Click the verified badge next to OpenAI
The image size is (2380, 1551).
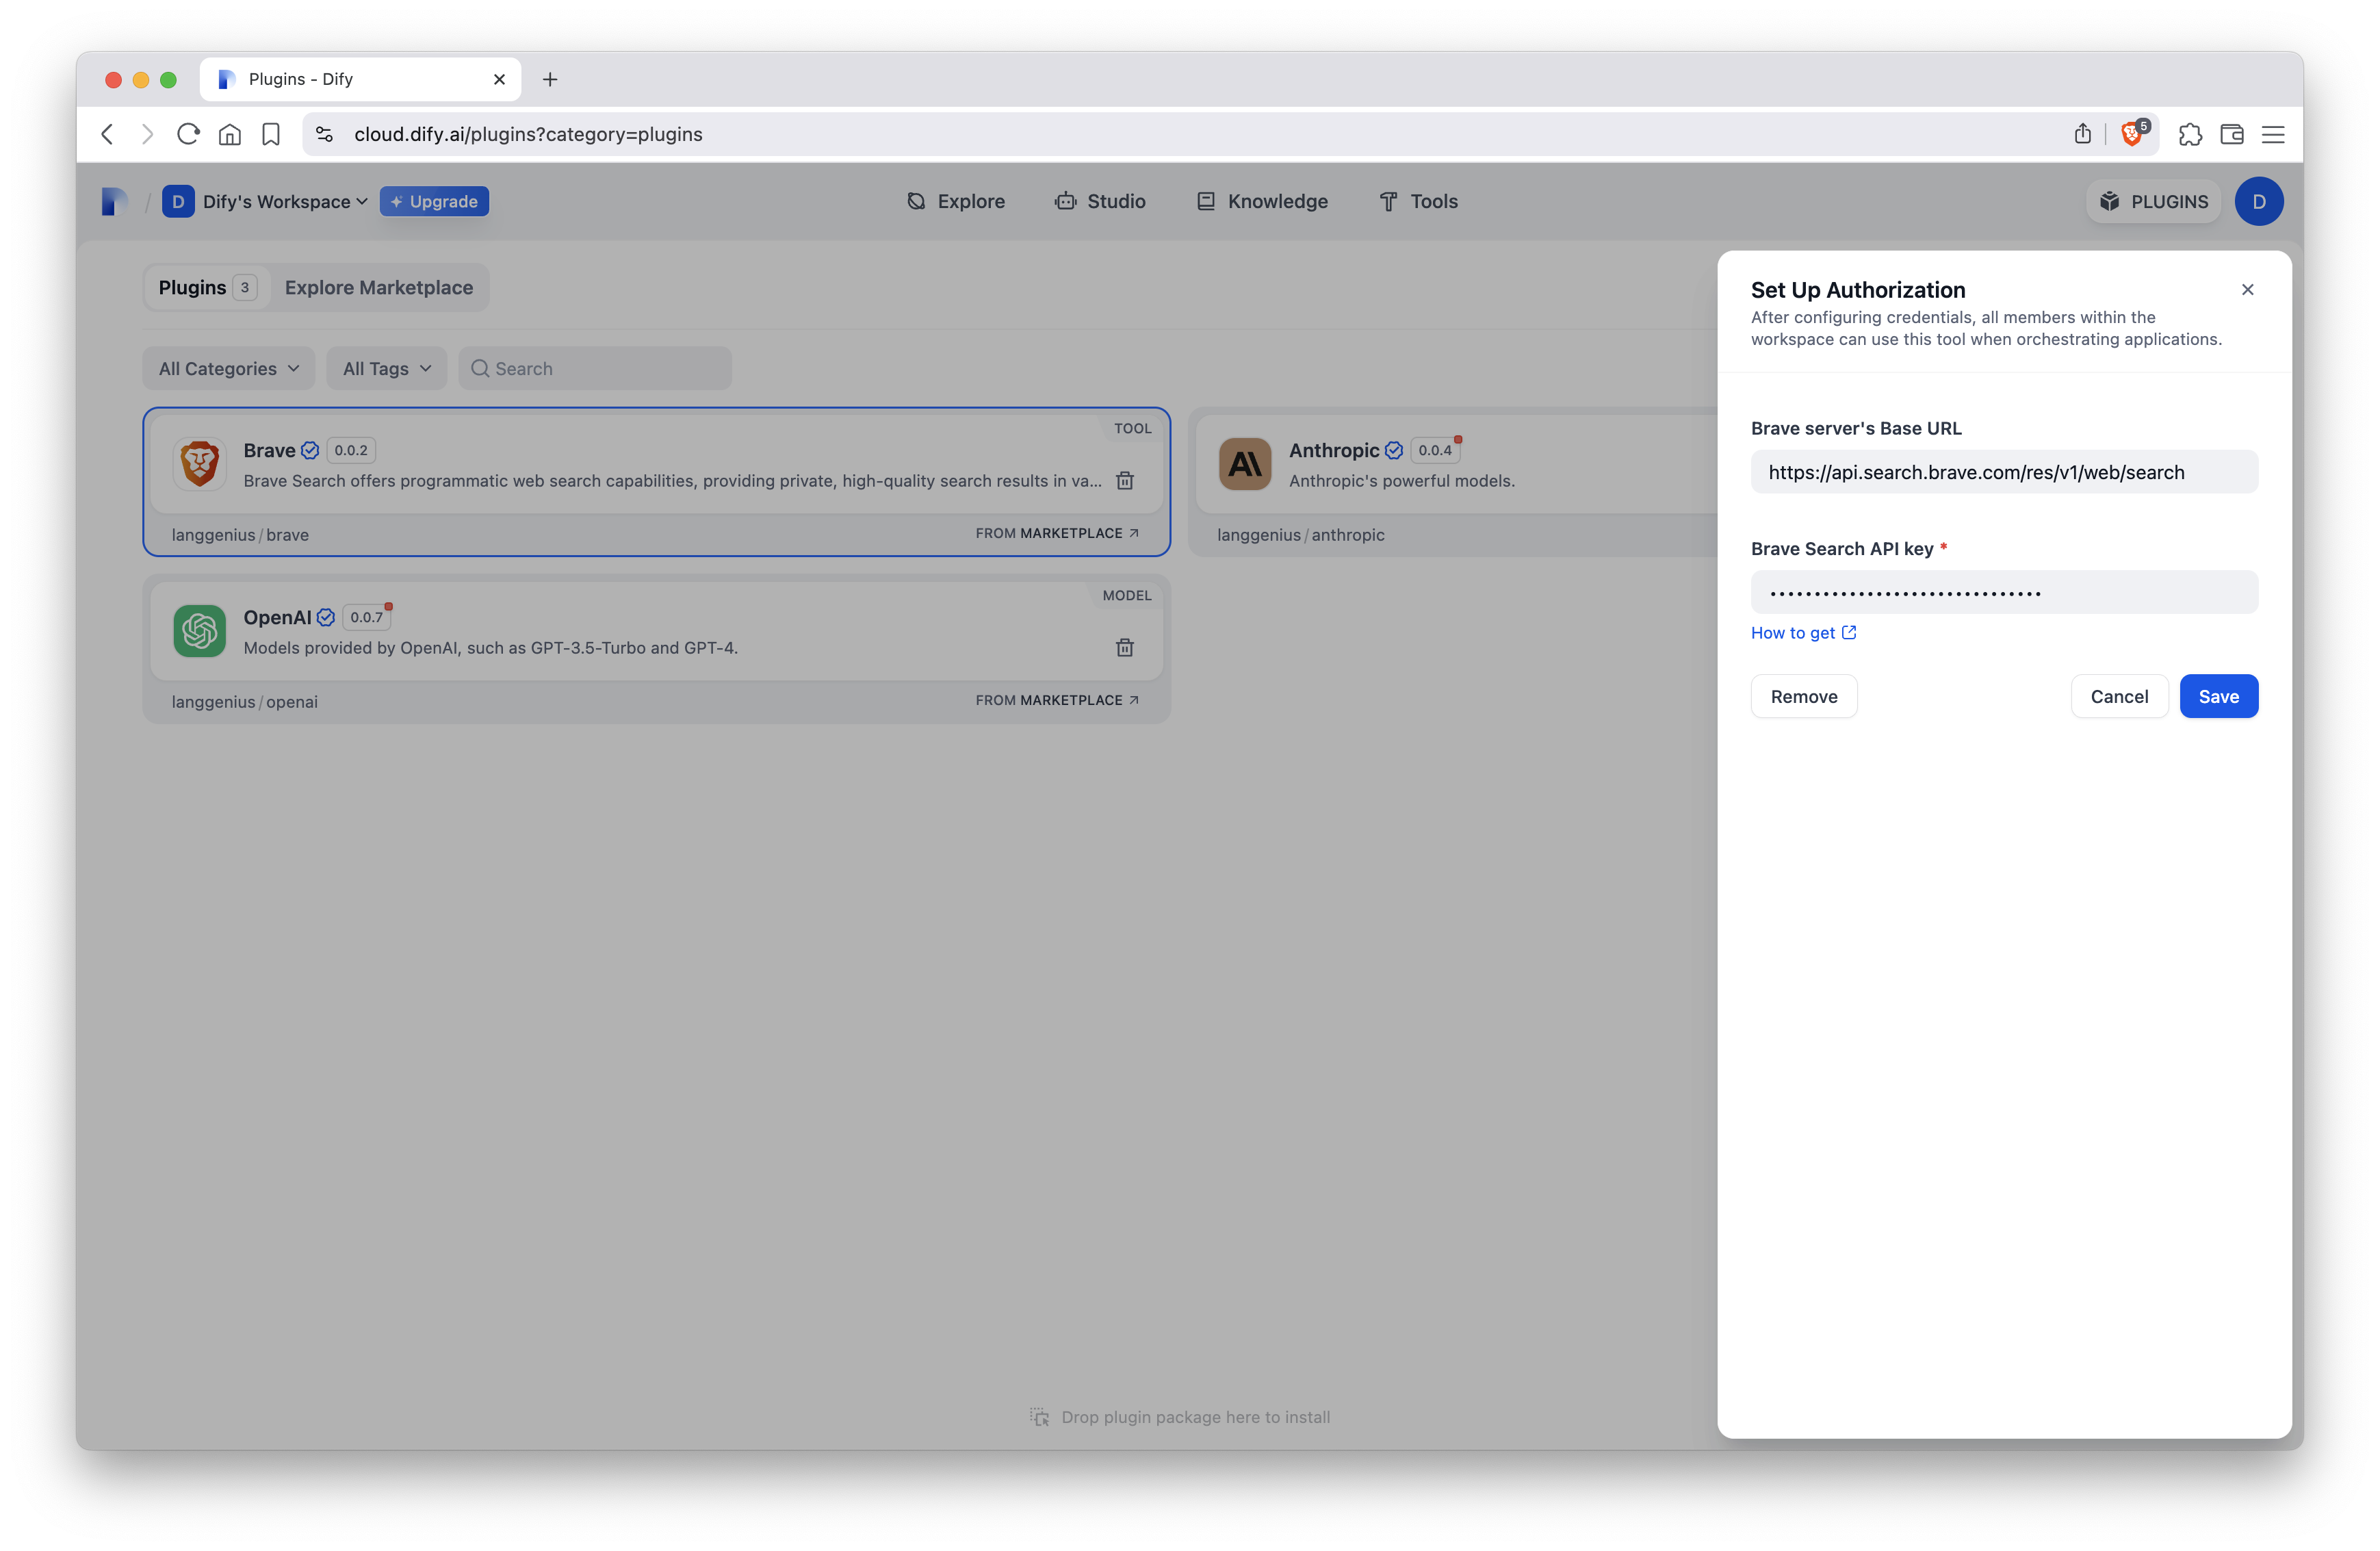(326, 617)
